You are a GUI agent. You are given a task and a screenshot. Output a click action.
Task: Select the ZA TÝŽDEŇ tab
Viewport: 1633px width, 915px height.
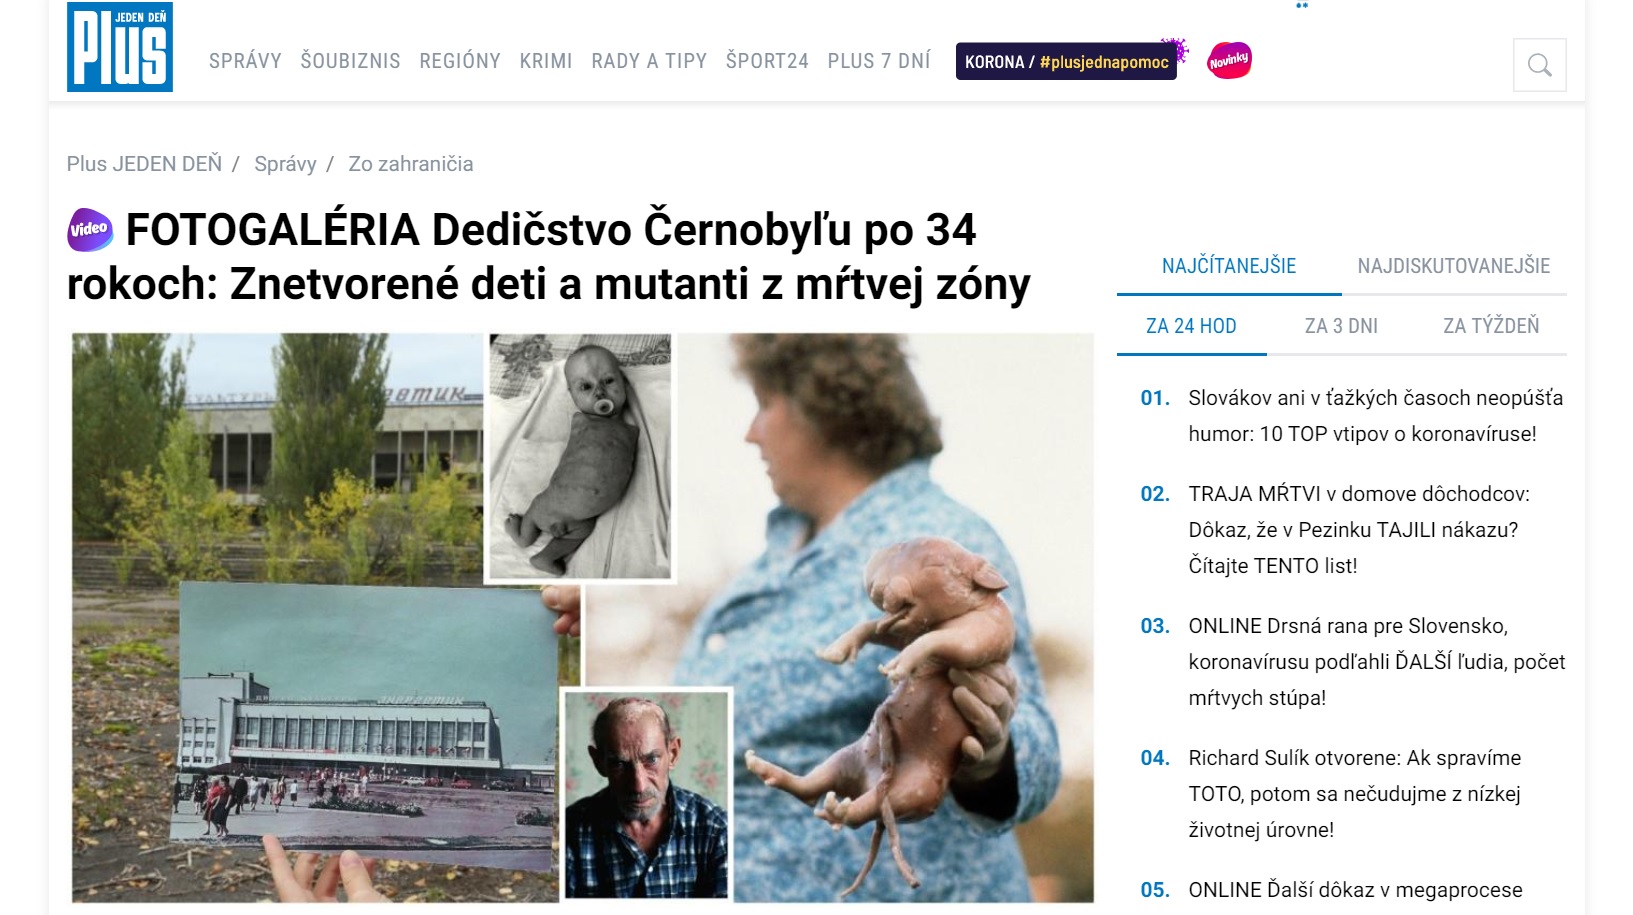[1491, 326]
